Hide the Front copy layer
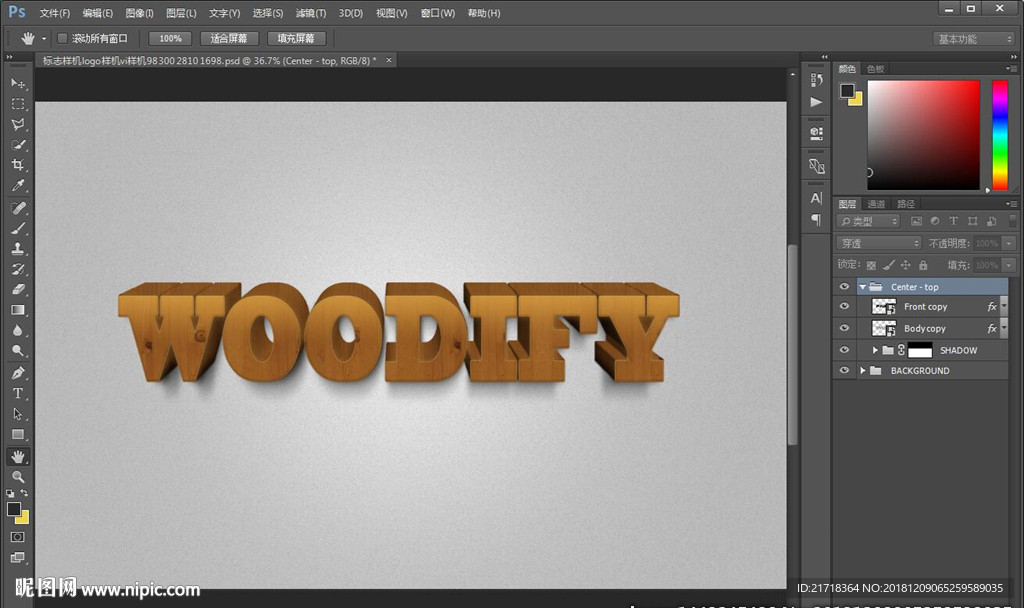Image resolution: width=1024 pixels, height=608 pixels. [844, 306]
